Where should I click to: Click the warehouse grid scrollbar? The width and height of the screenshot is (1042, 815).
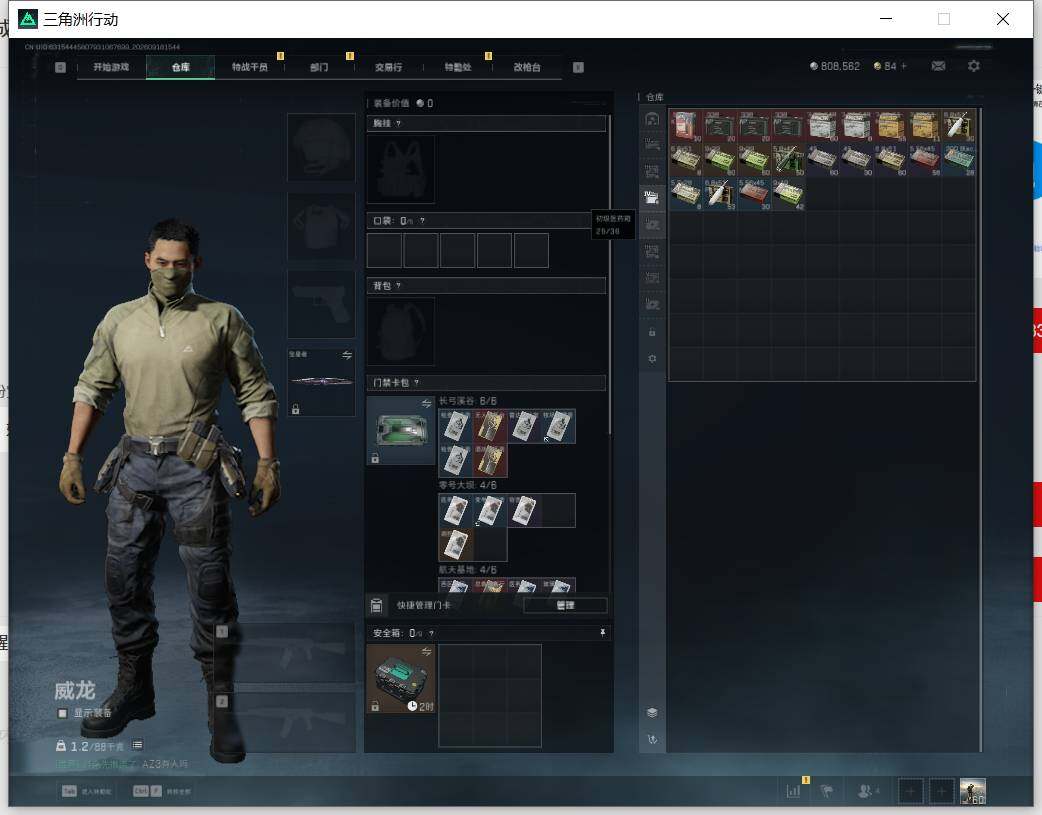[x=980, y=431]
